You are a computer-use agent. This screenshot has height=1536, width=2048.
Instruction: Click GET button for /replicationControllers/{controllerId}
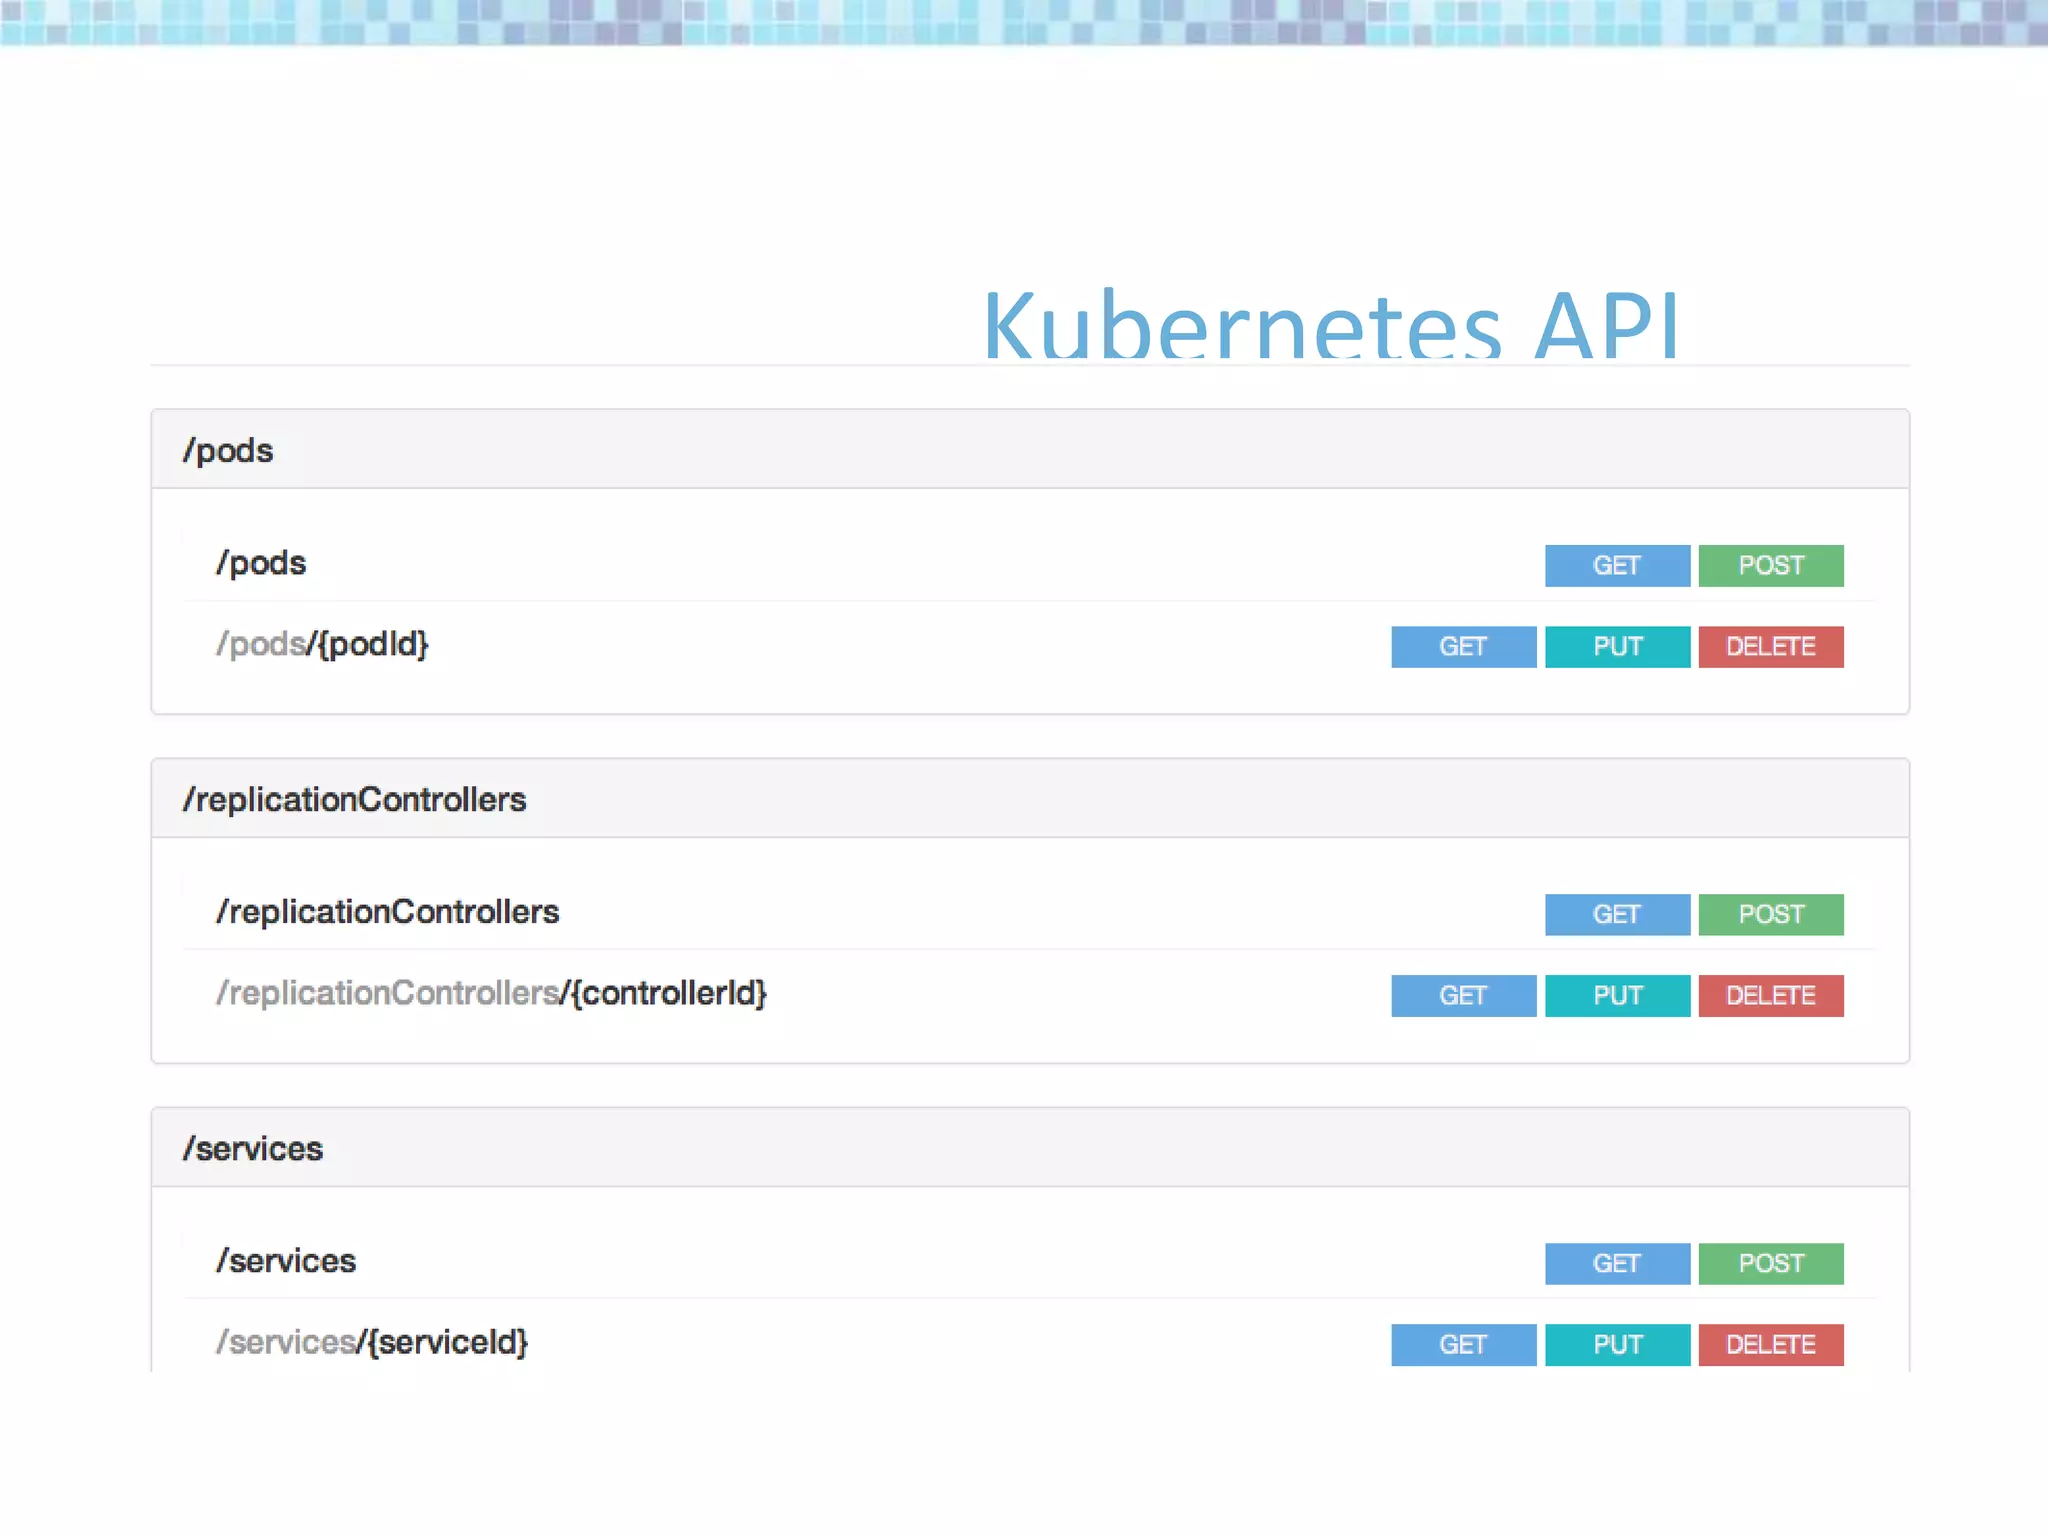click(x=1464, y=995)
